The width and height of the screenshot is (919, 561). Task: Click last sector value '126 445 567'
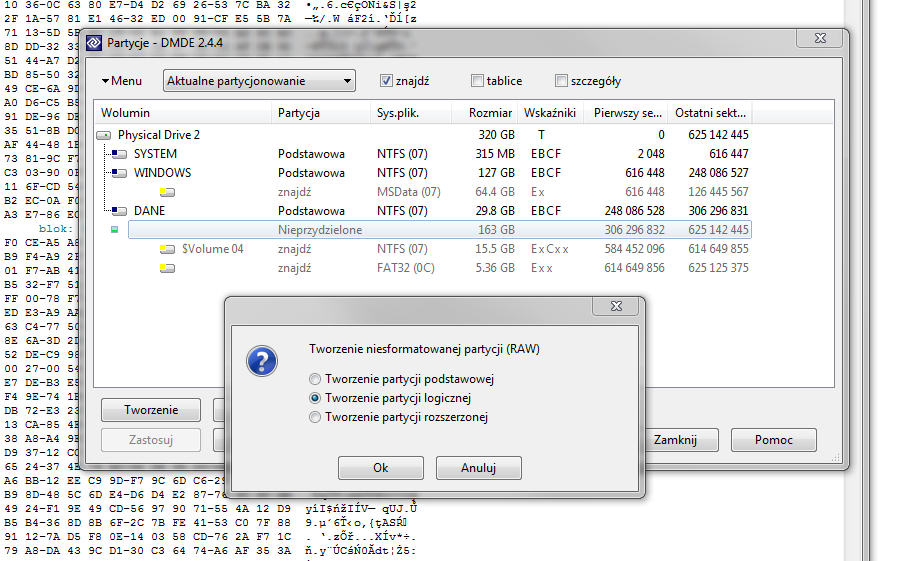719,192
